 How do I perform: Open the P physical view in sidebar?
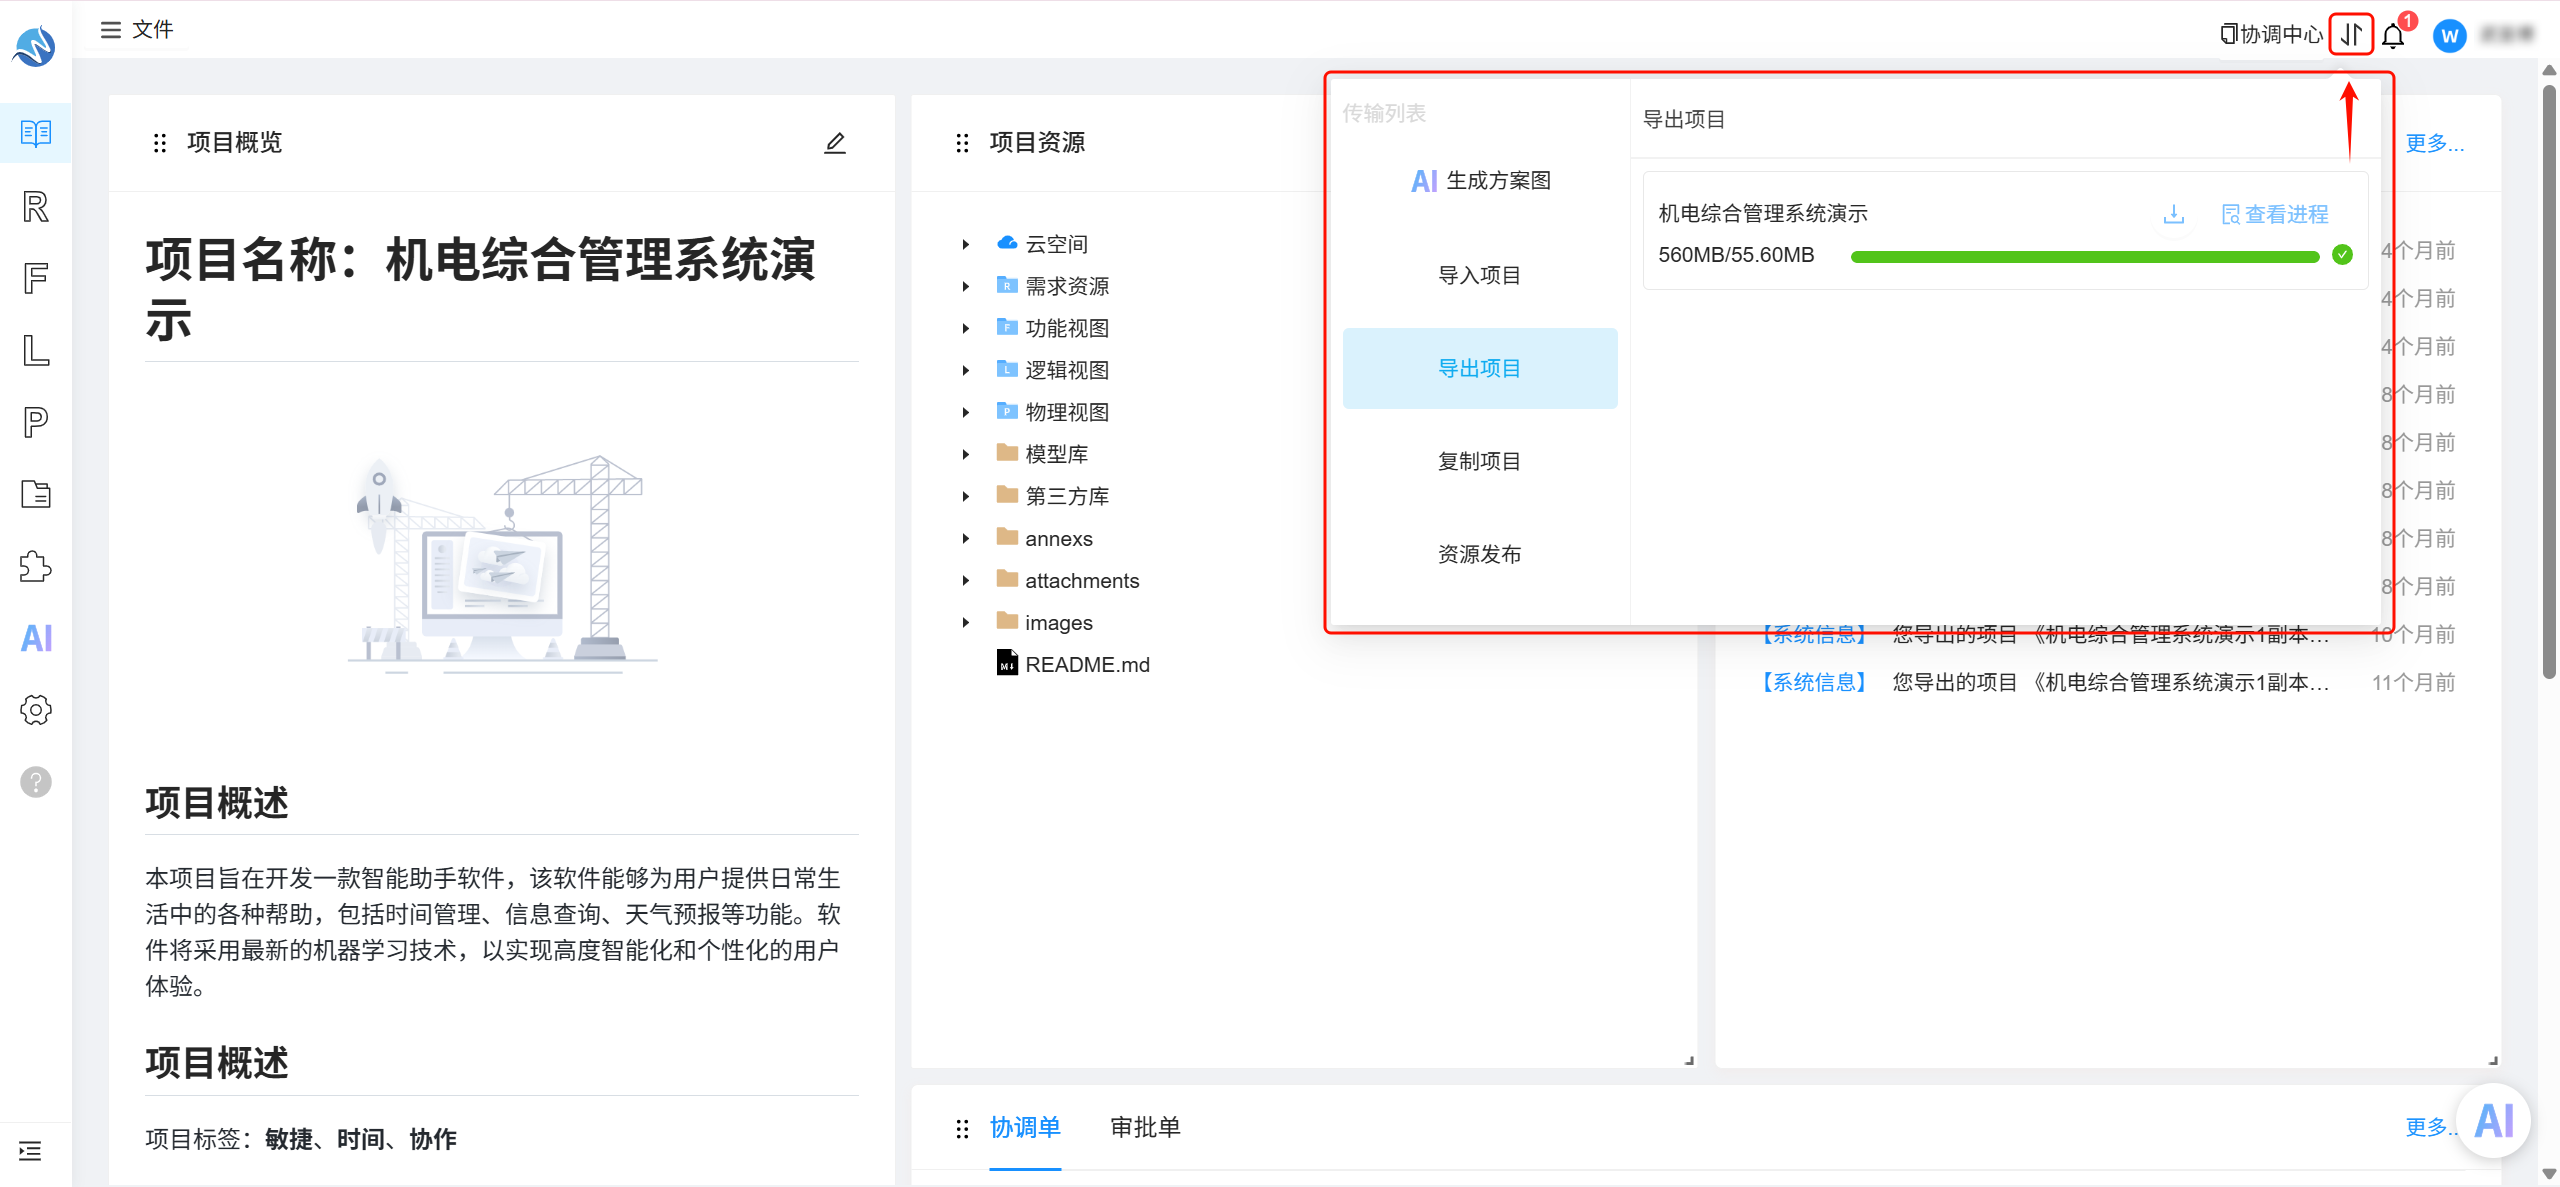[x=36, y=422]
